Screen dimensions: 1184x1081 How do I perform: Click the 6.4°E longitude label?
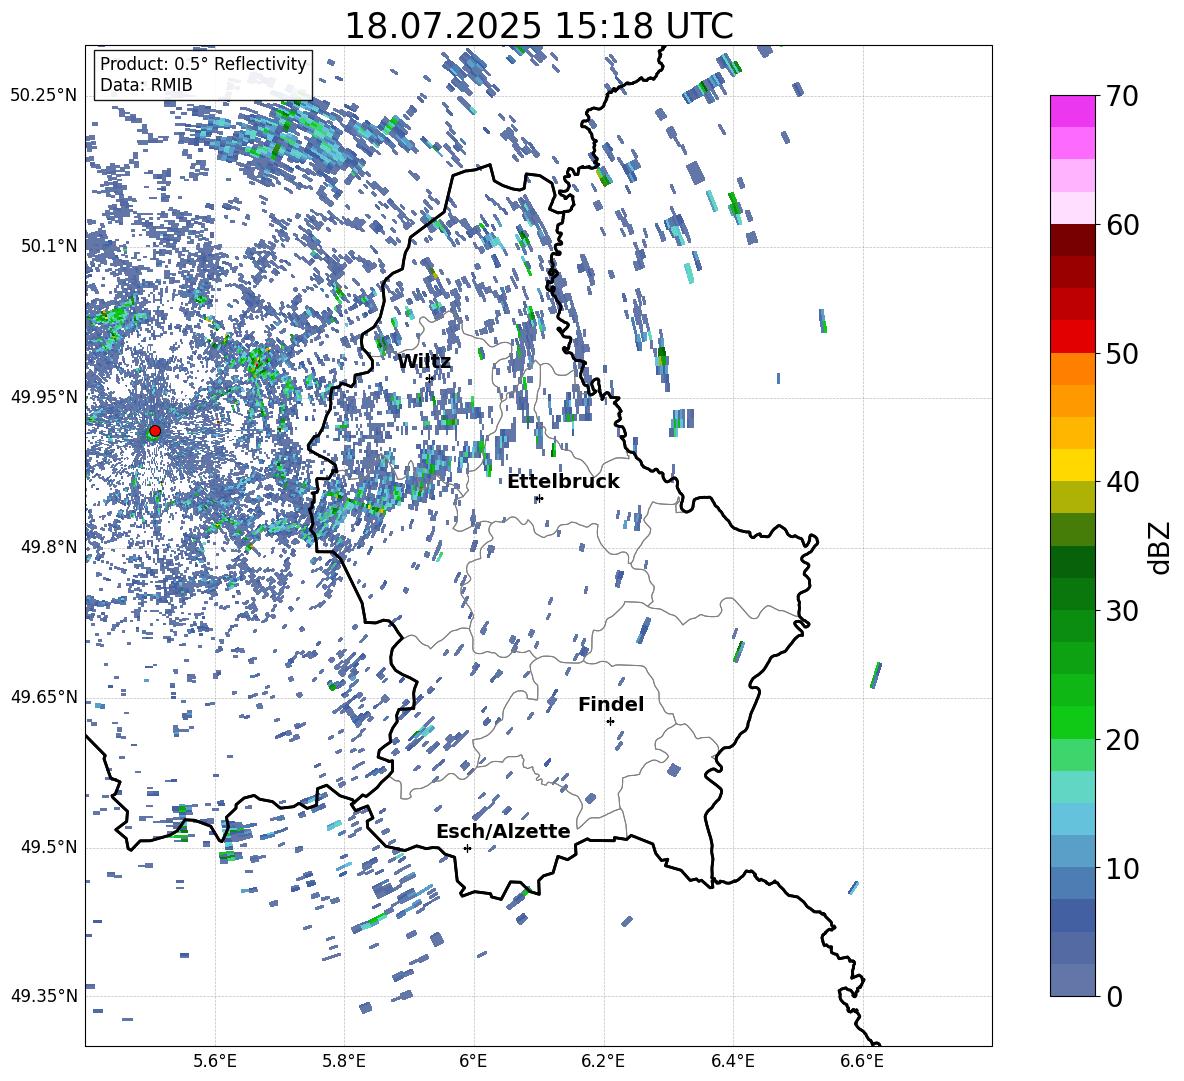733,1061
